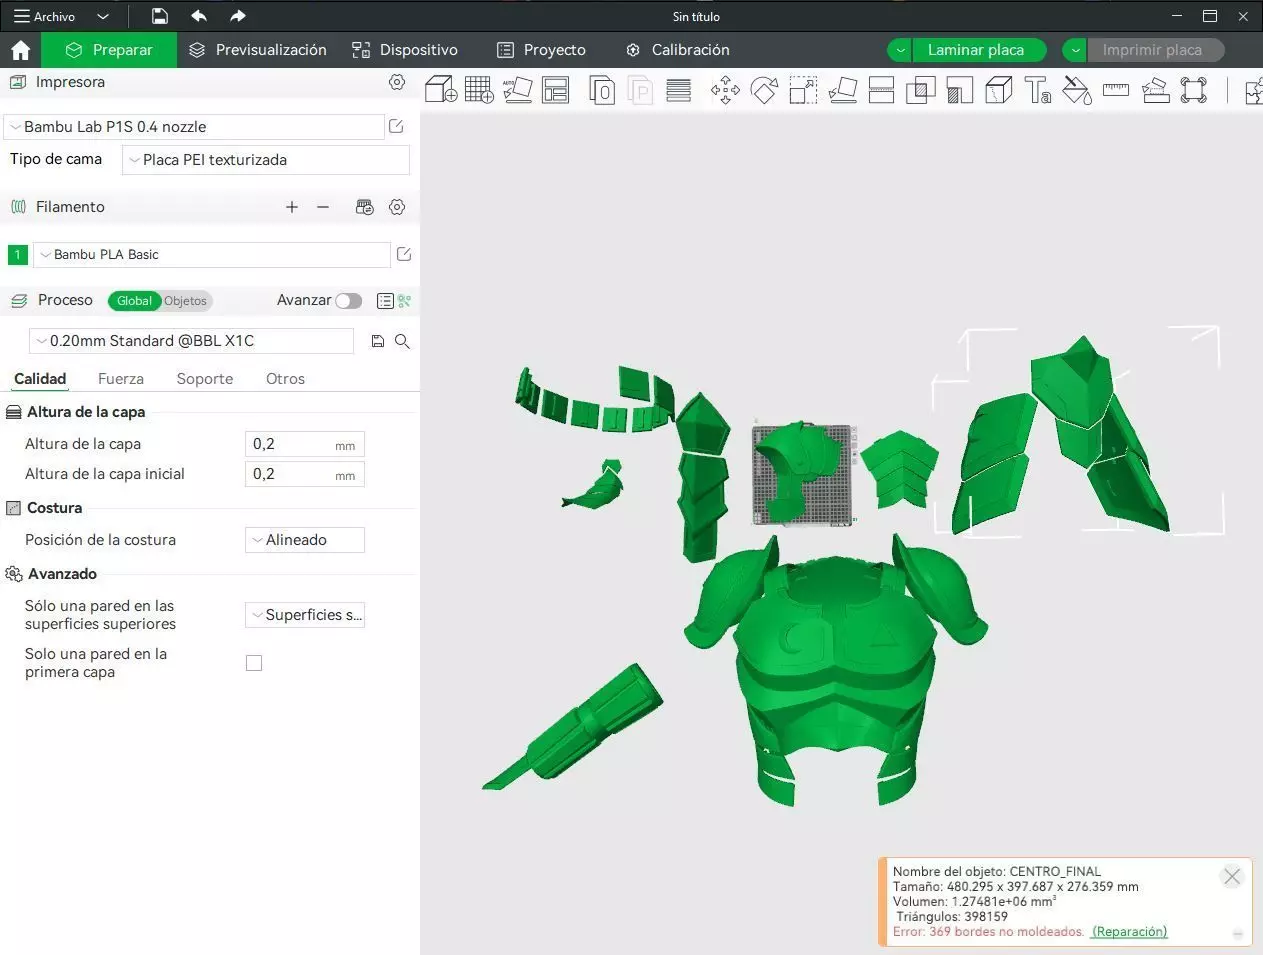Click the Auto orient tool
This screenshot has height=955, width=1263.
pos(517,90)
